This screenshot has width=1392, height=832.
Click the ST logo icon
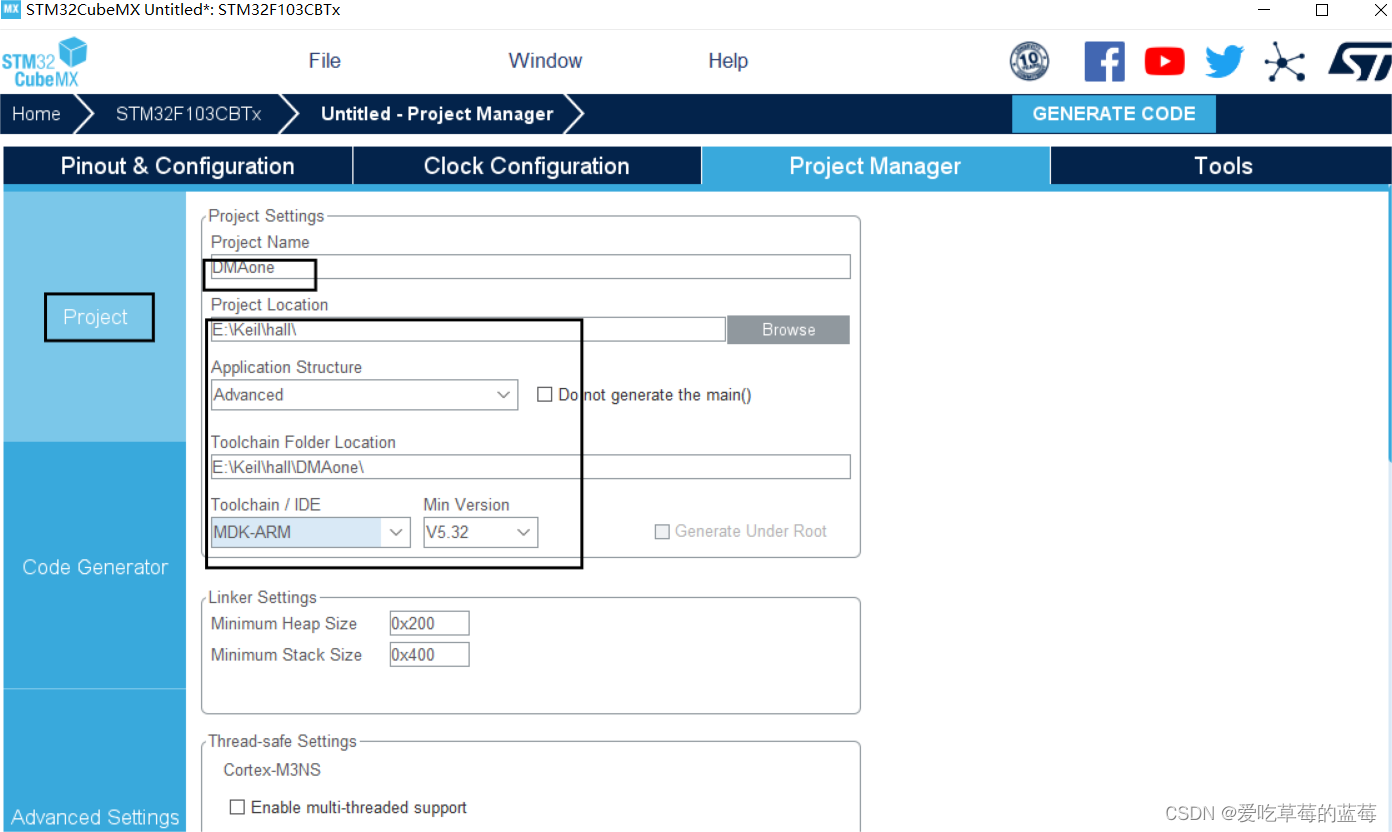pyautogui.click(x=1359, y=61)
